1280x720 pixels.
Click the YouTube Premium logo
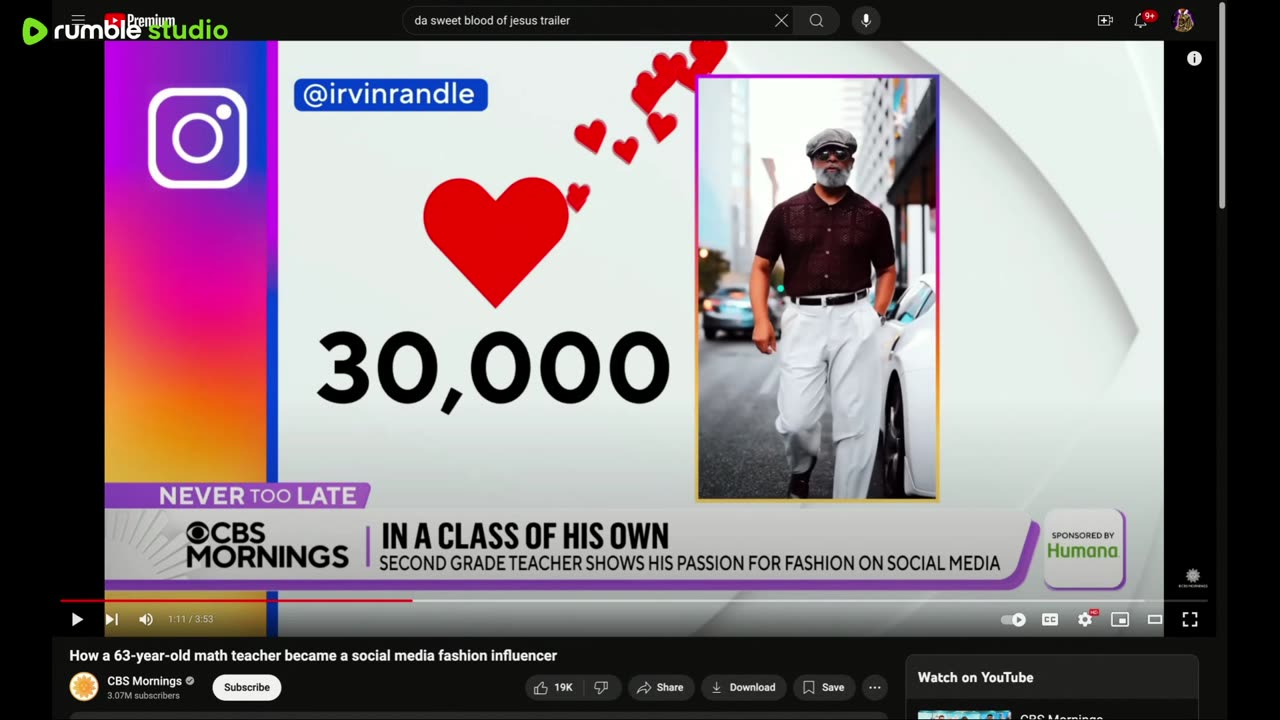(x=140, y=20)
